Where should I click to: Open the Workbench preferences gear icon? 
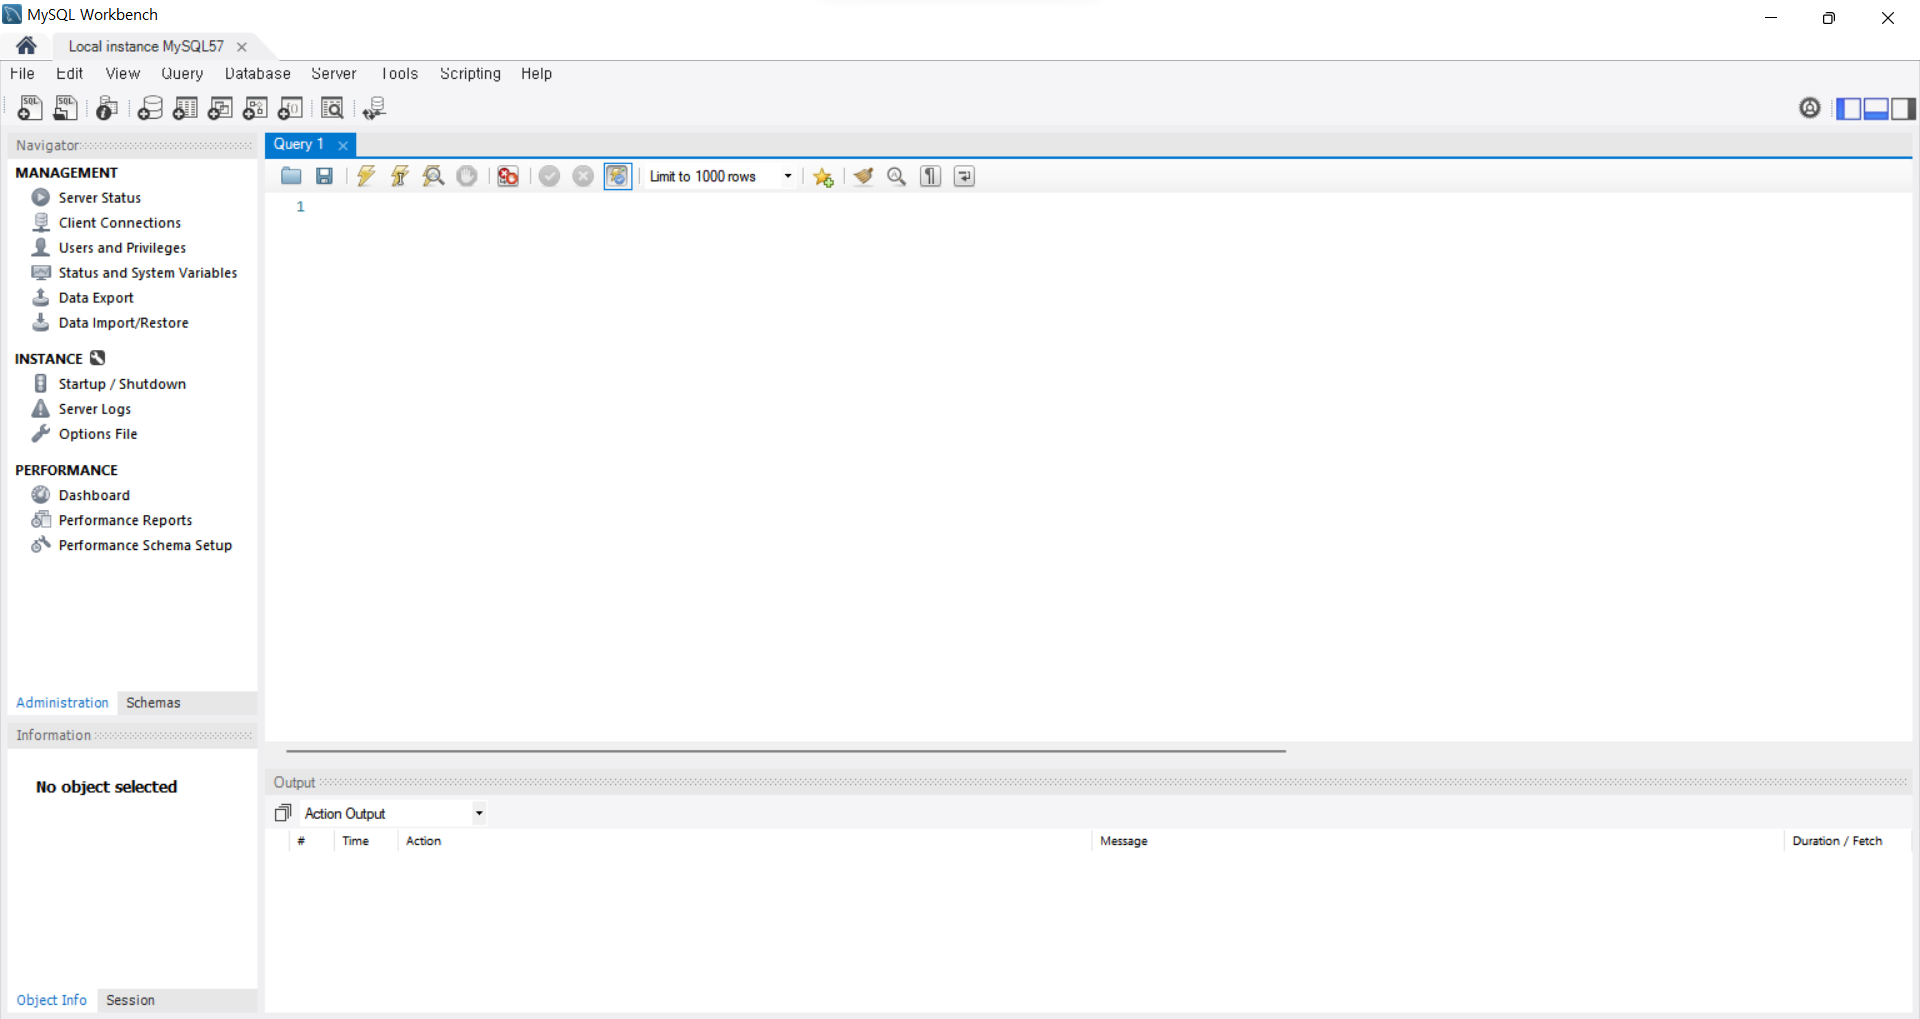pyautogui.click(x=1810, y=108)
